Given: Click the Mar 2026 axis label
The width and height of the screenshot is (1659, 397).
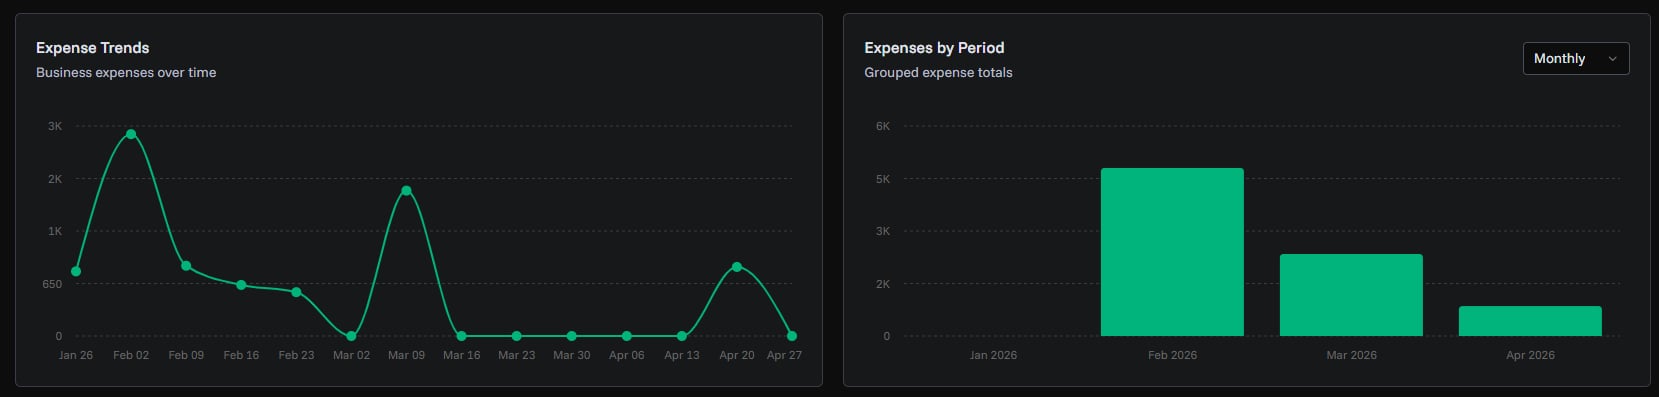Looking at the screenshot, I should 1351,355.
